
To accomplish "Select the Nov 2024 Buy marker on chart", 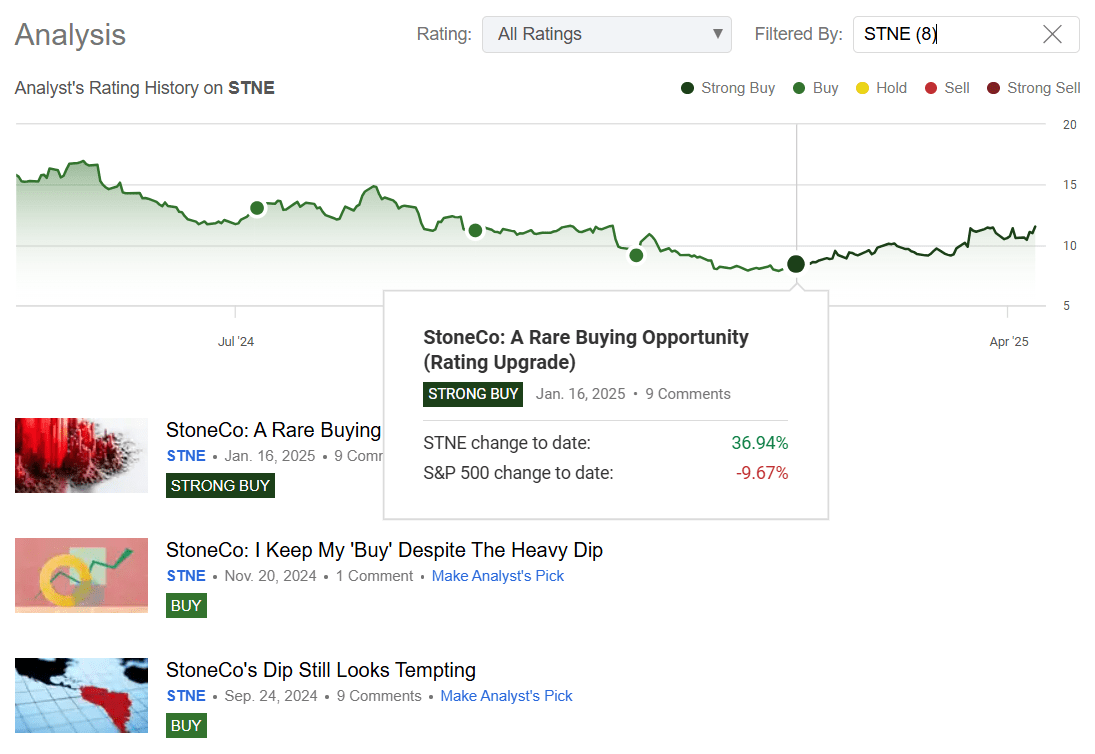I will tap(636, 255).
